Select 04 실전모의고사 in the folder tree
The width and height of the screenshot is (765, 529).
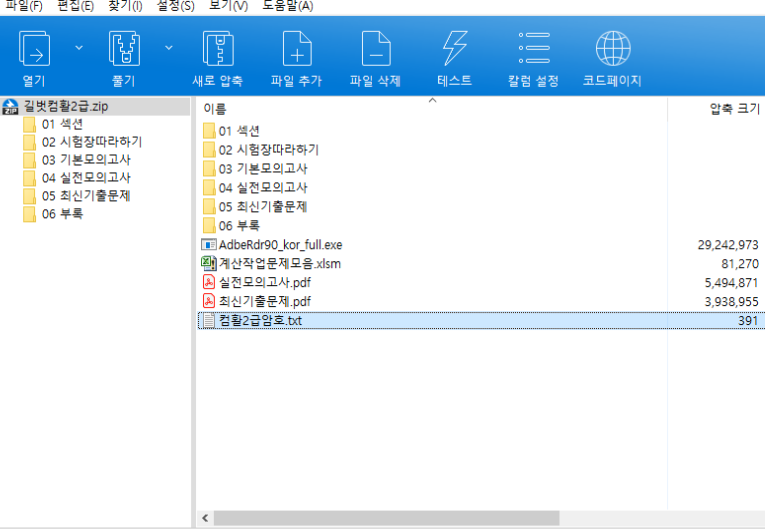coord(86,178)
